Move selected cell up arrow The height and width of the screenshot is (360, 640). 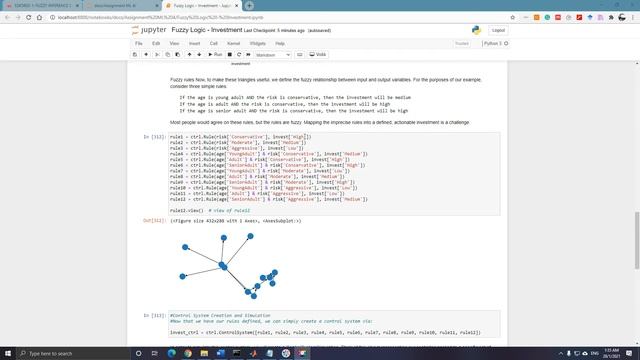click(x=189, y=54)
